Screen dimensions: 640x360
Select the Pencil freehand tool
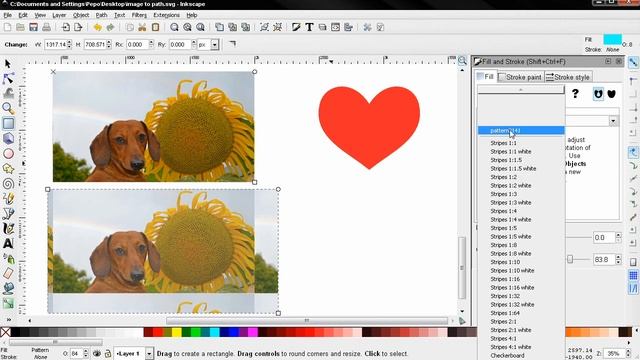pos(8,198)
